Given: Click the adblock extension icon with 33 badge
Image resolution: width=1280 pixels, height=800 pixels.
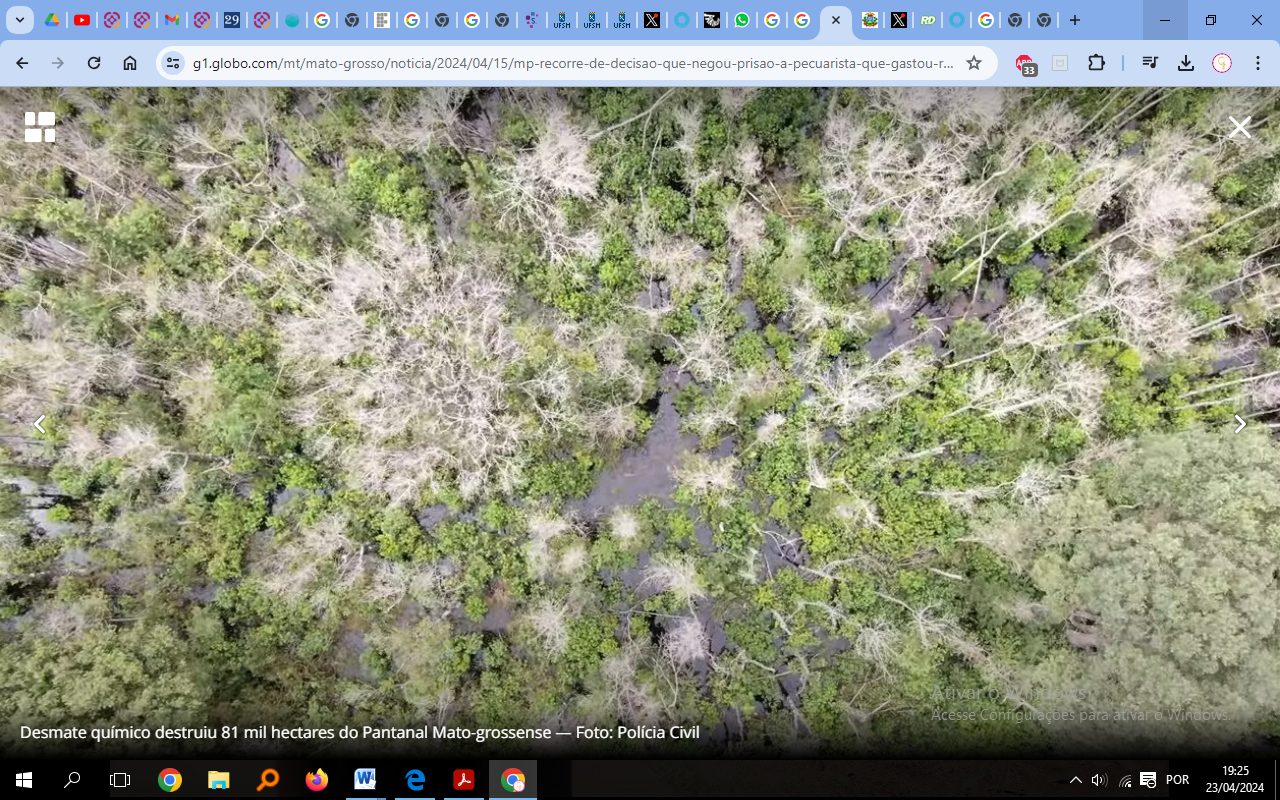Looking at the screenshot, I should pos(1025,64).
